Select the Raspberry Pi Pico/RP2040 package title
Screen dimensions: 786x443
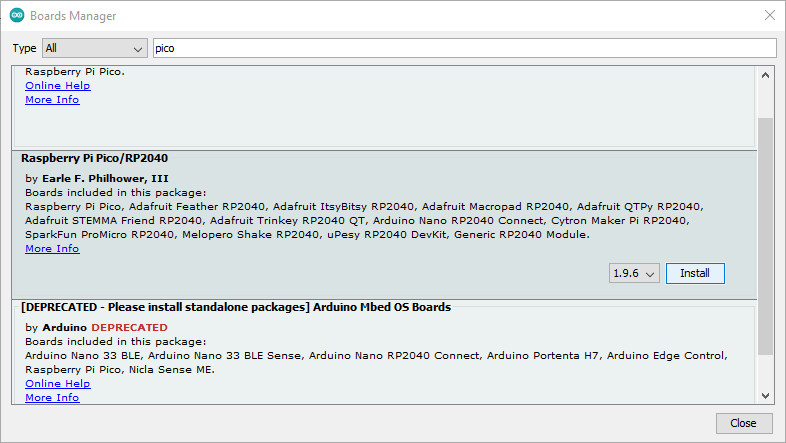click(x=95, y=158)
